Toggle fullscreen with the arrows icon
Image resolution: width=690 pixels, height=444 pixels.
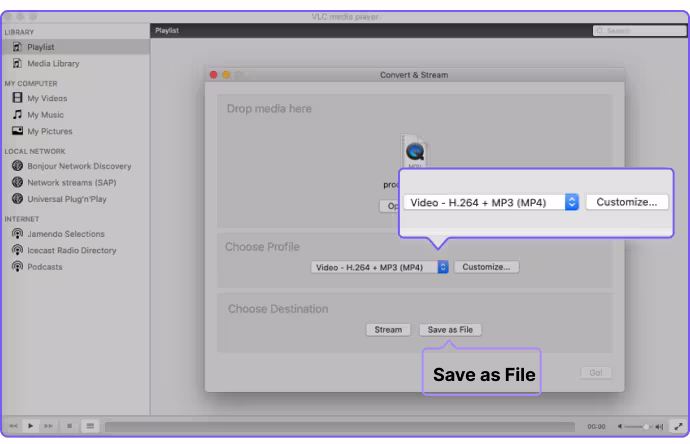pyautogui.click(x=679, y=426)
